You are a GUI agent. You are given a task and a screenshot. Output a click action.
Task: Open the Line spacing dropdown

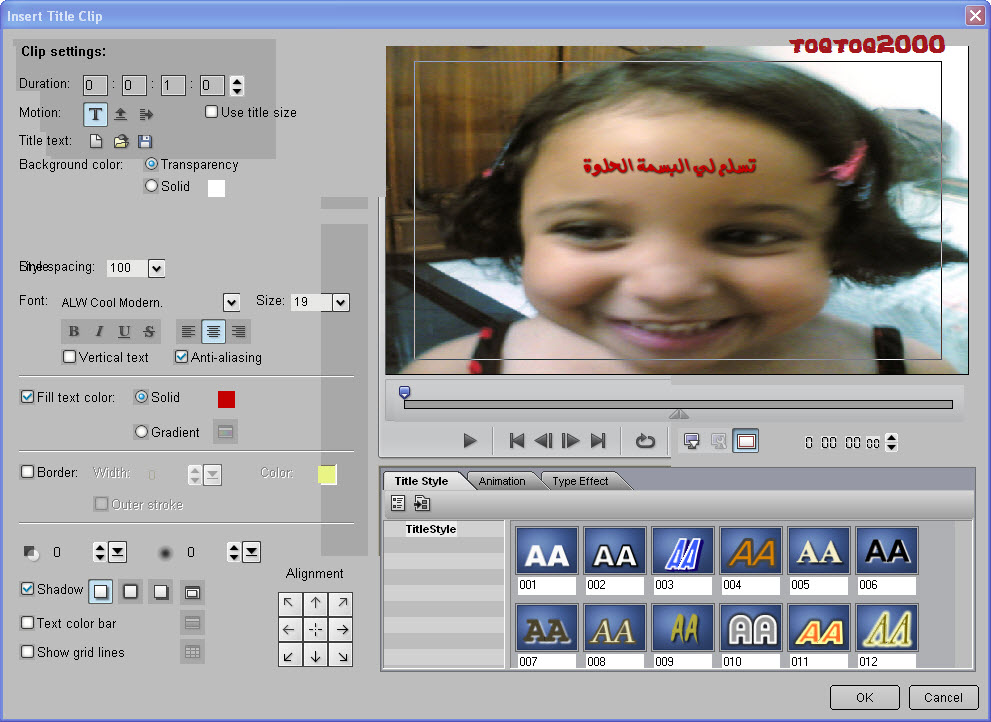click(156, 268)
